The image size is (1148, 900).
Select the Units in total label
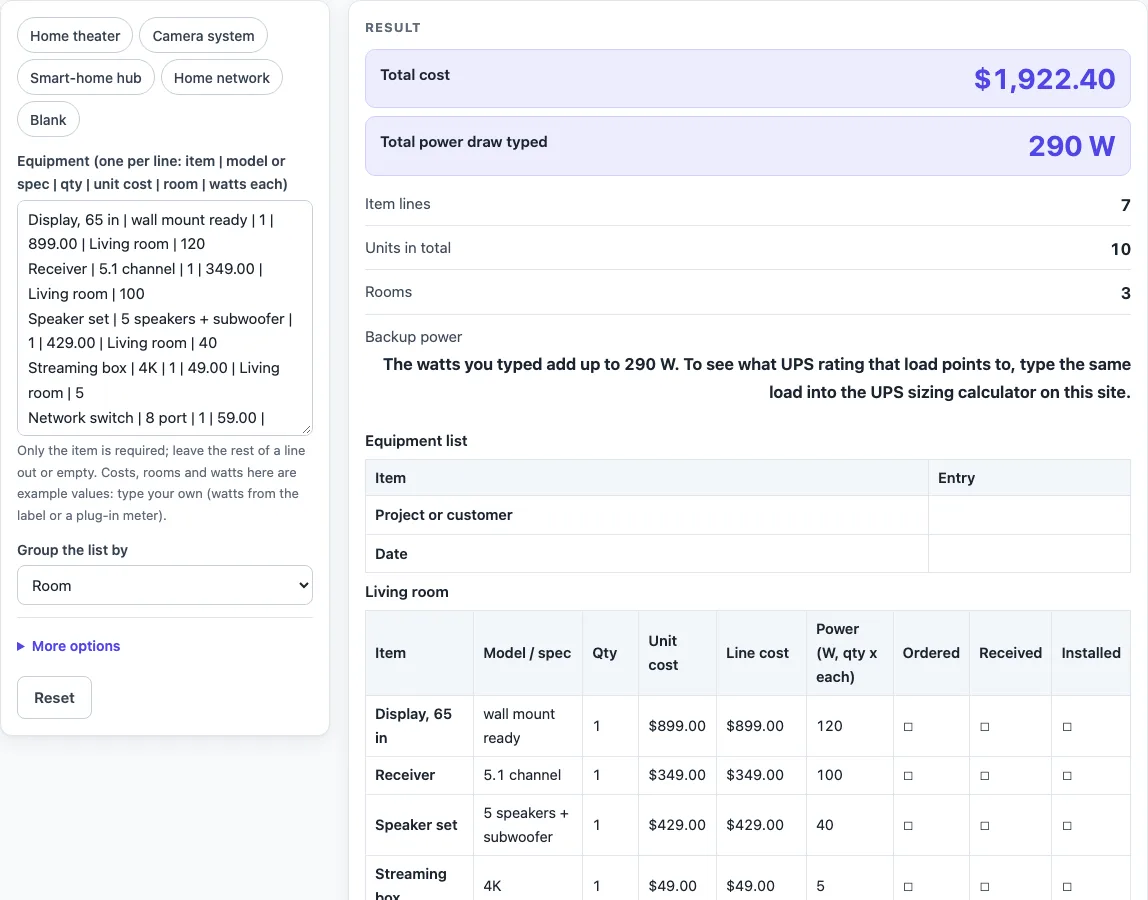click(x=408, y=248)
